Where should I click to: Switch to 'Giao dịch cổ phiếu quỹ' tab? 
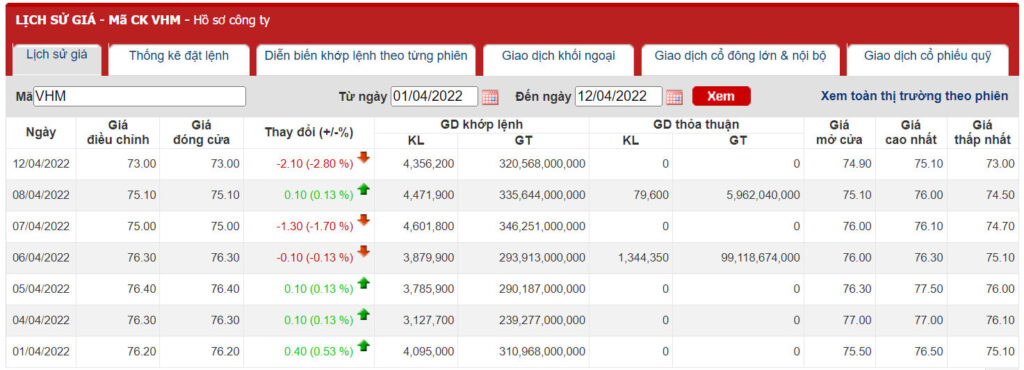(927, 57)
